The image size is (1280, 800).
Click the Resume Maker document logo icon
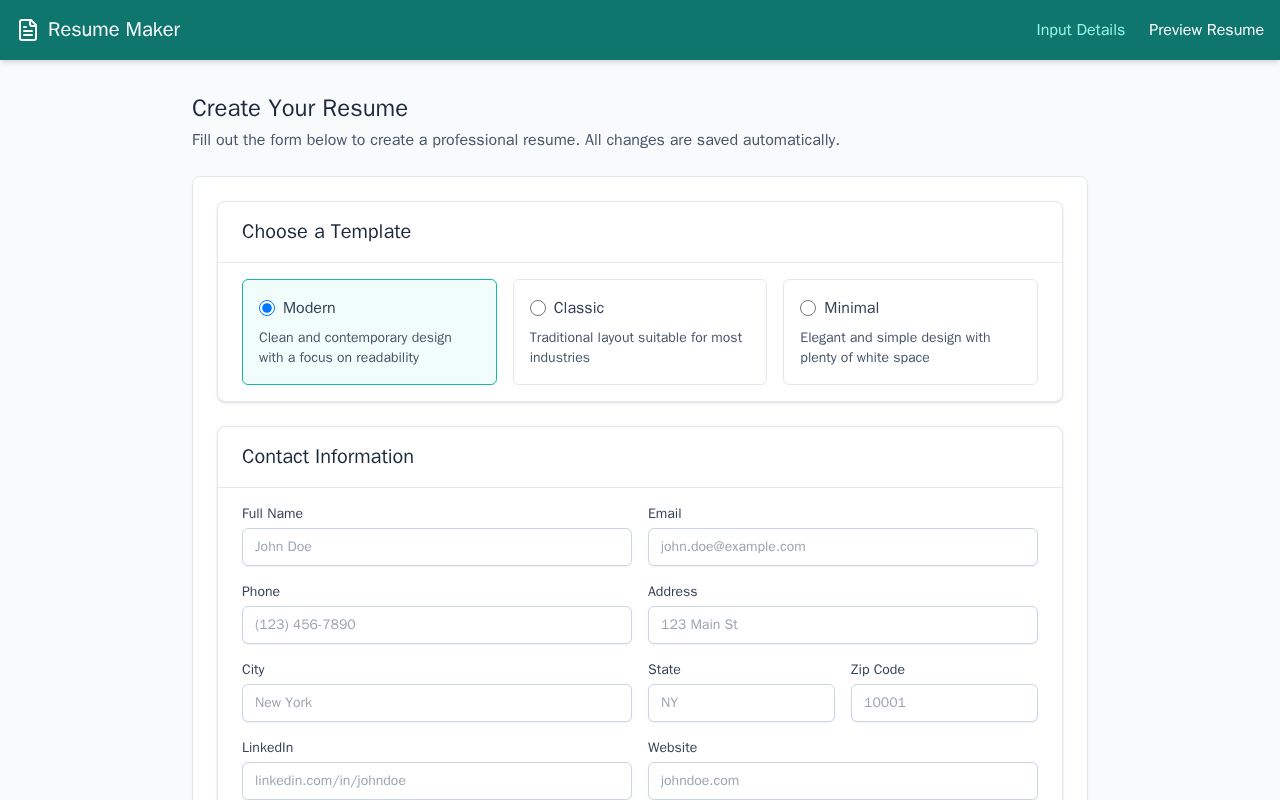tap(28, 30)
